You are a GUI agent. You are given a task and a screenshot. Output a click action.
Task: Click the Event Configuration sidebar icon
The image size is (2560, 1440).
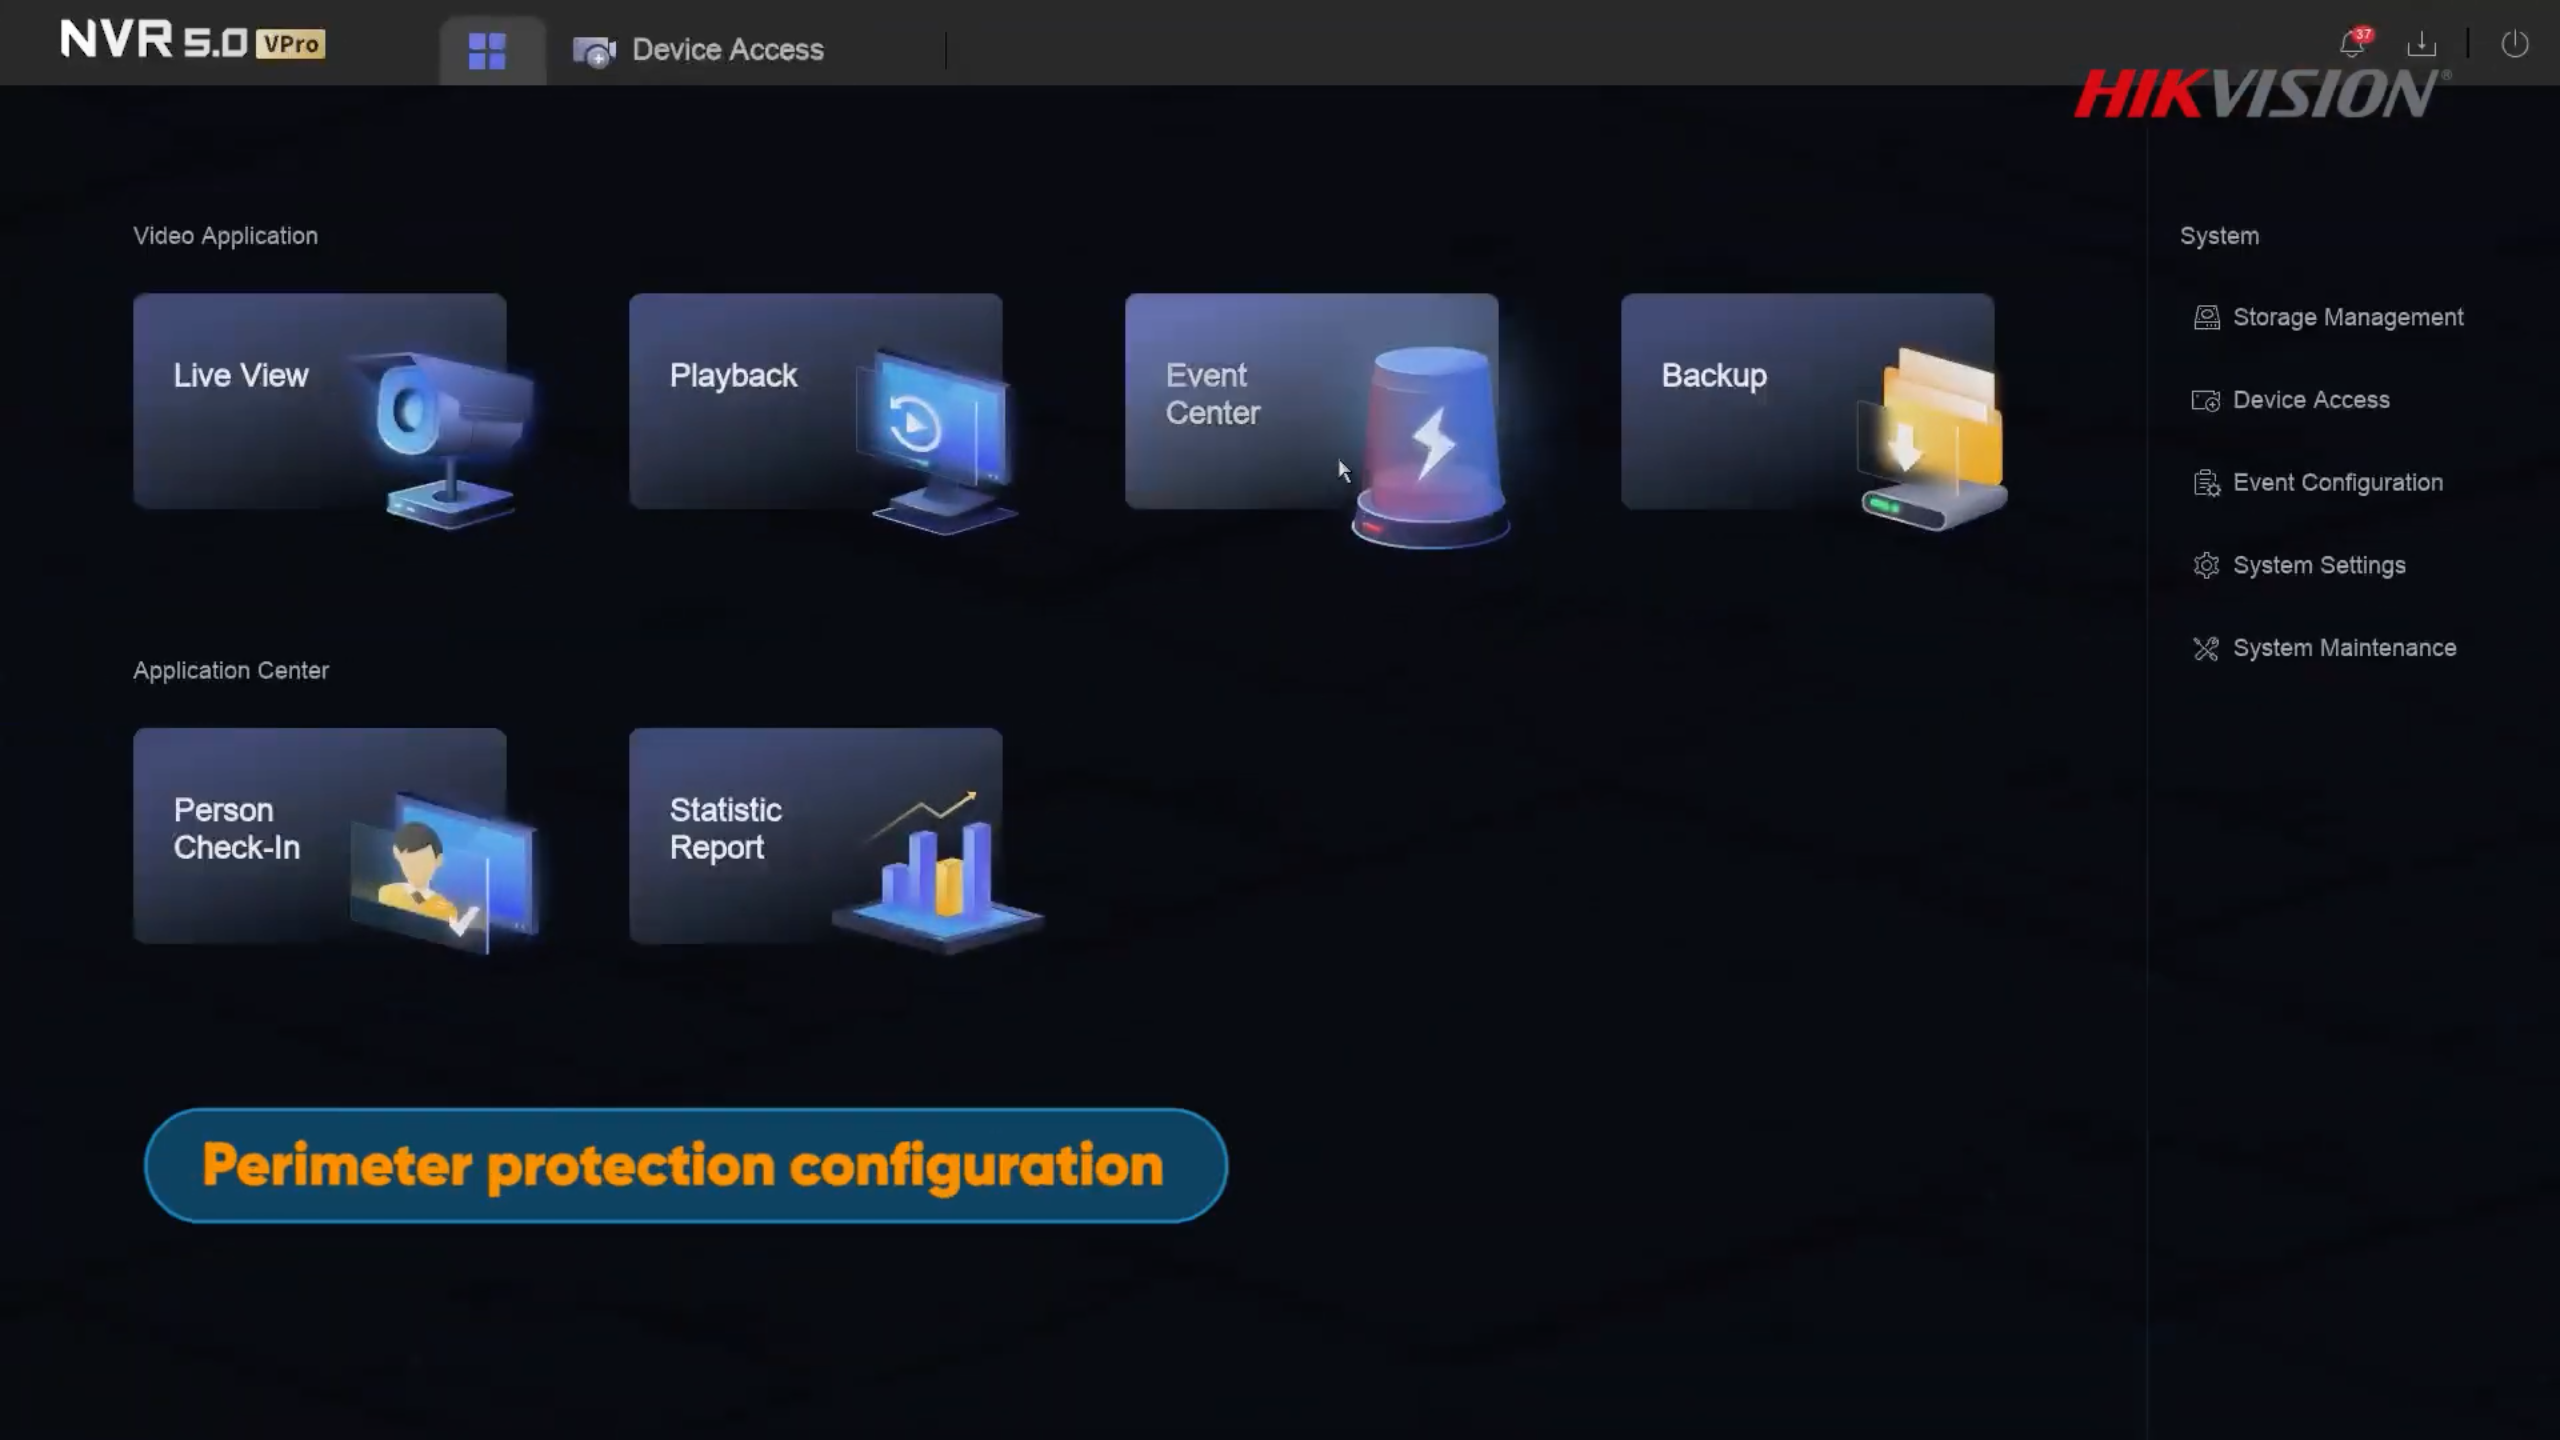2206,484
